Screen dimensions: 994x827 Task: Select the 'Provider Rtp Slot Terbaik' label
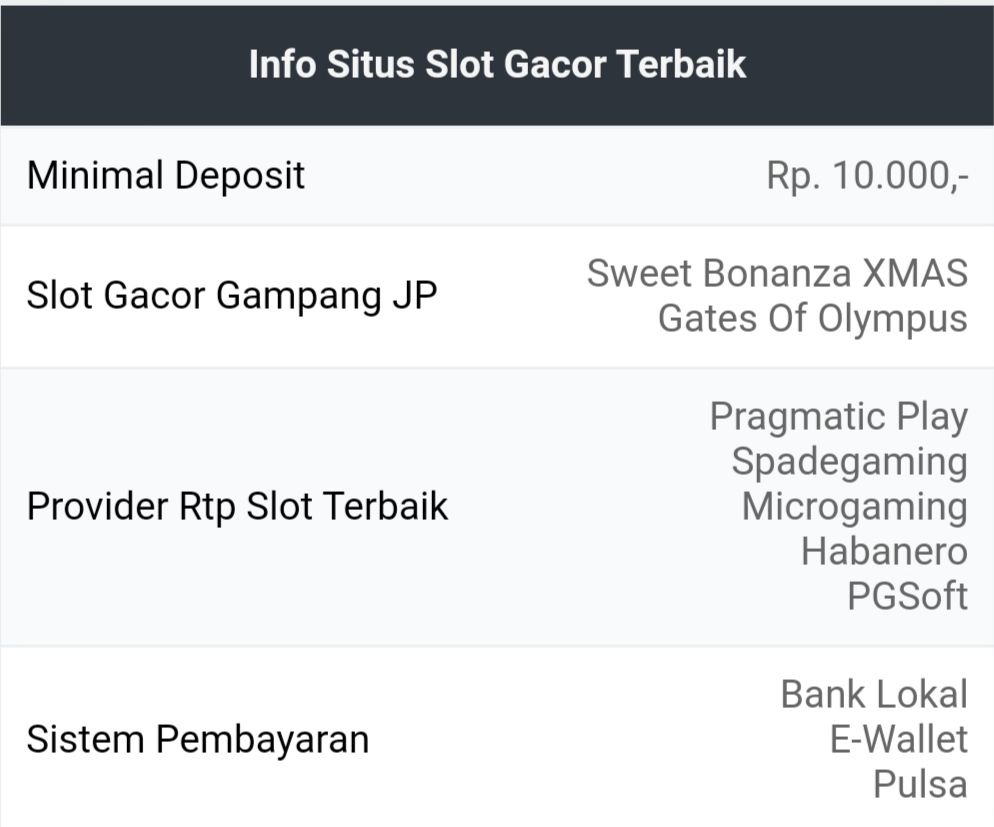click(237, 507)
